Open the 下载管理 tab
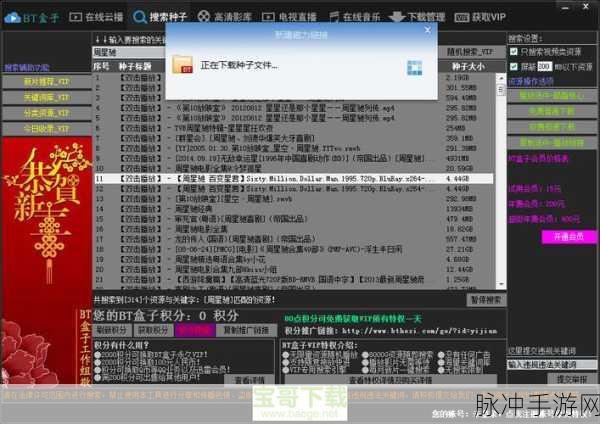 click(x=417, y=17)
